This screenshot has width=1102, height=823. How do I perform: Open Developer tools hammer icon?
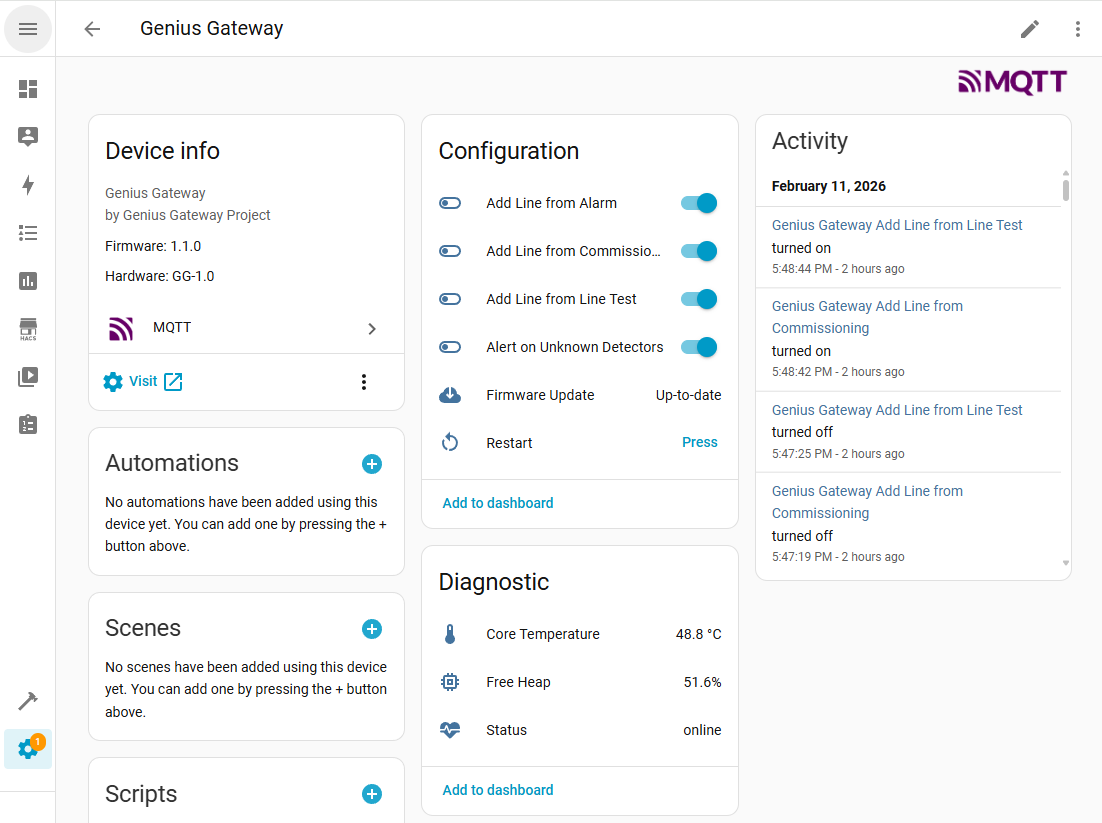pos(28,701)
